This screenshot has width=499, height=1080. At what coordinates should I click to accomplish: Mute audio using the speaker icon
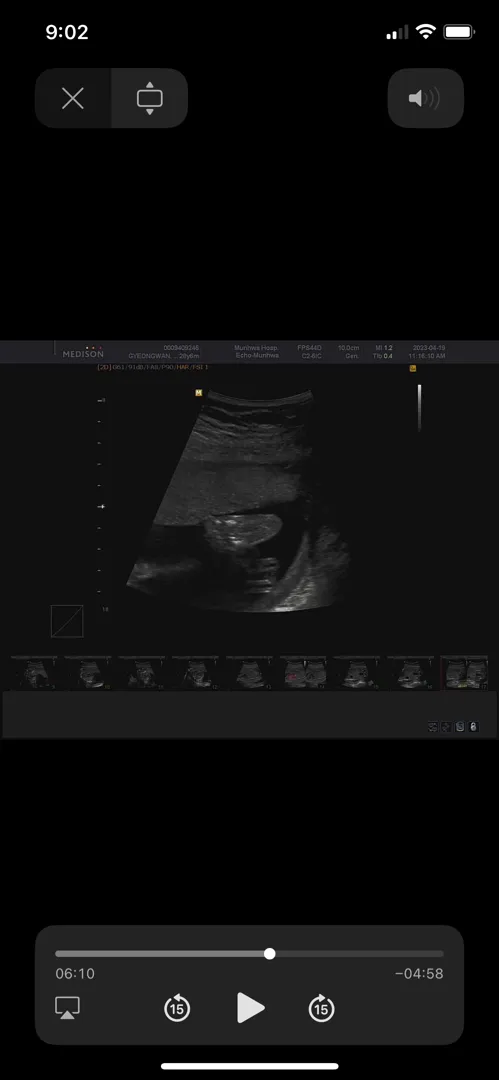coord(425,98)
